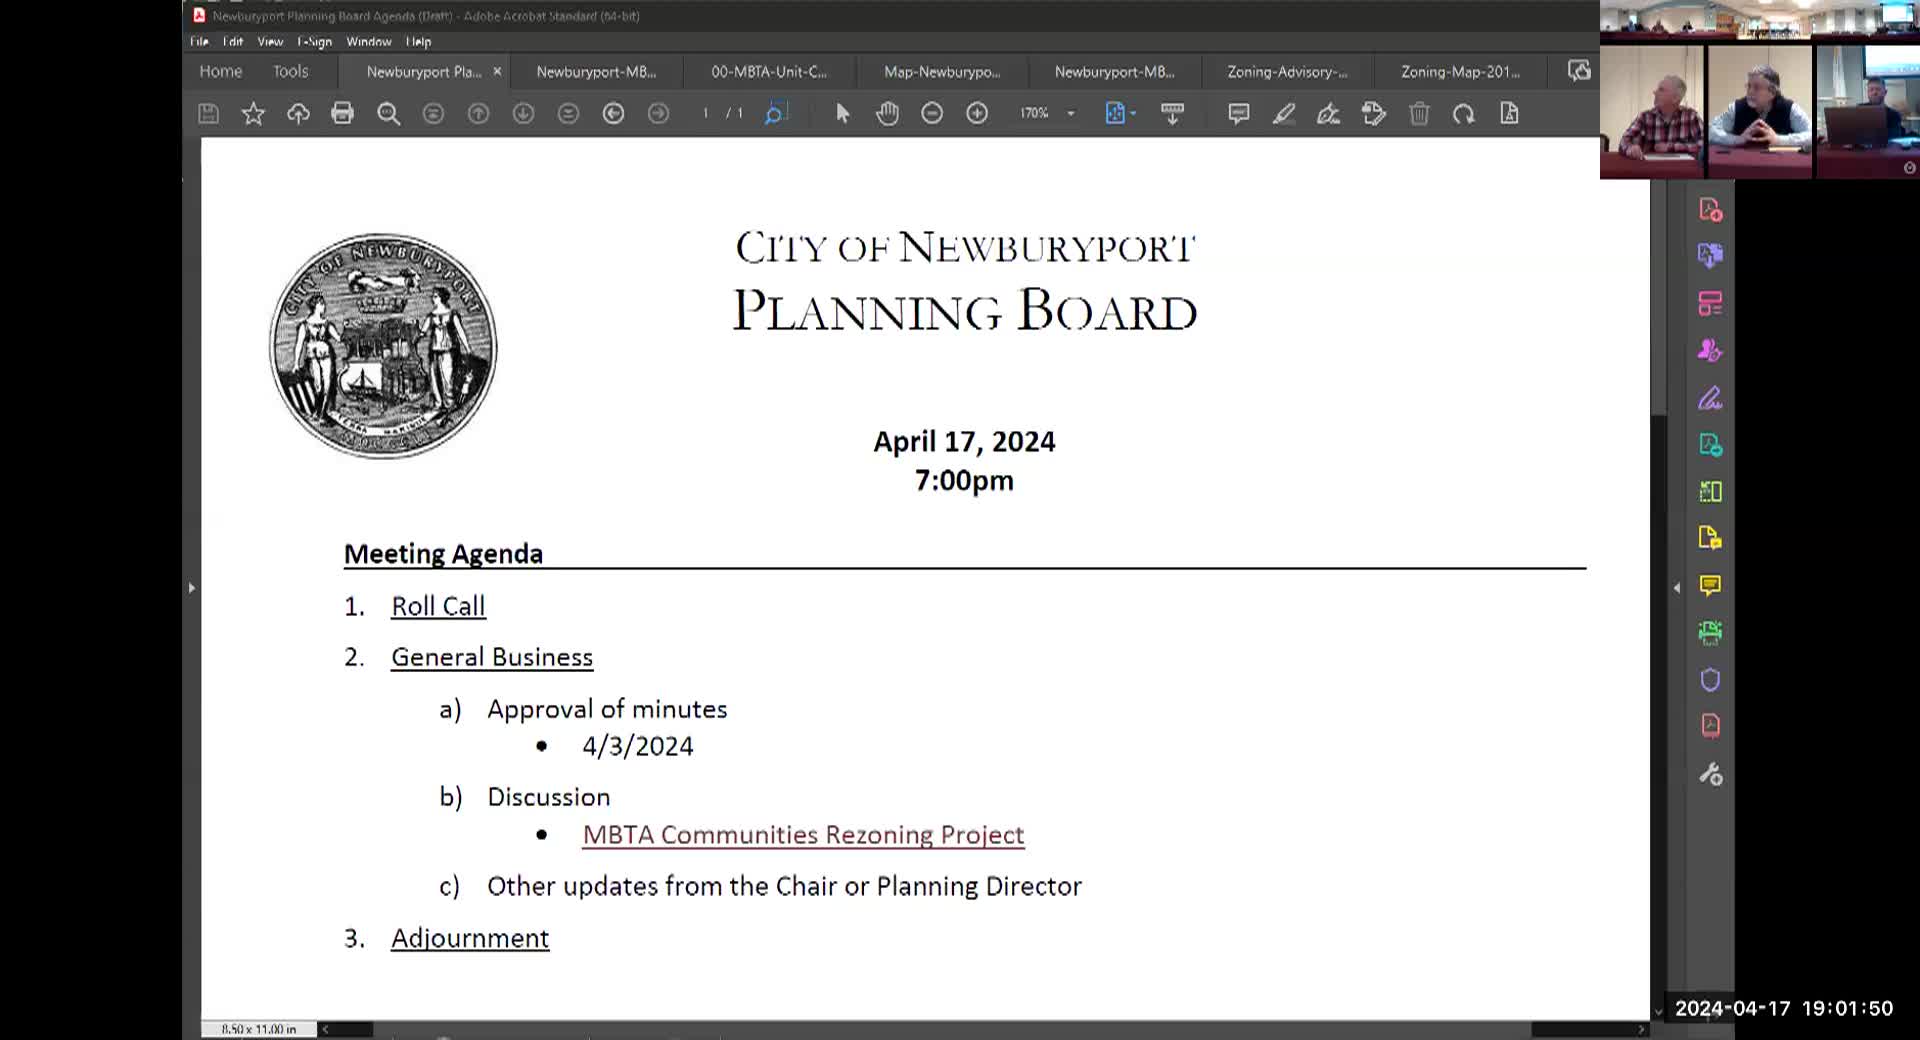Click the April 17, 2024 date heading
Screen dimensions: 1920x1040
click(x=964, y=442)
